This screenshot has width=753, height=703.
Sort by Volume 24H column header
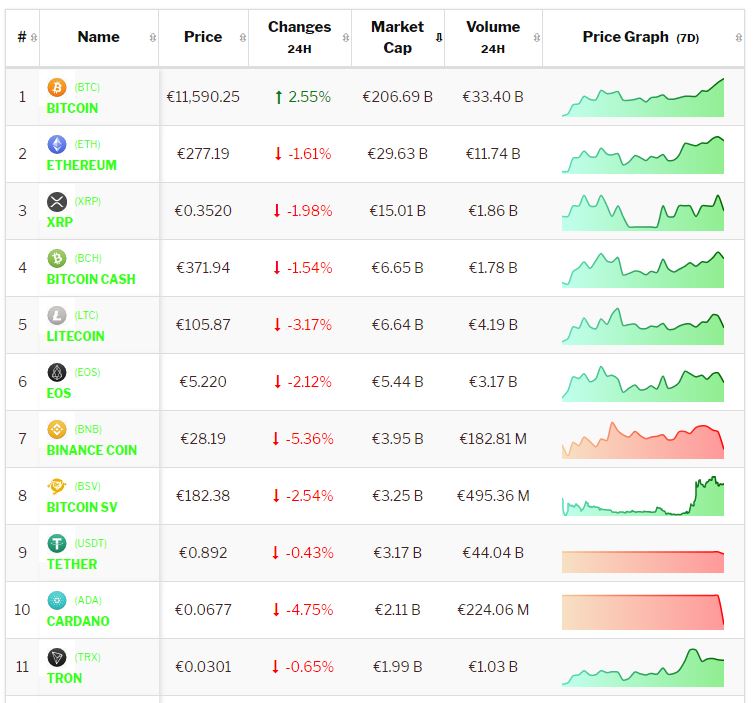[492, 37]
